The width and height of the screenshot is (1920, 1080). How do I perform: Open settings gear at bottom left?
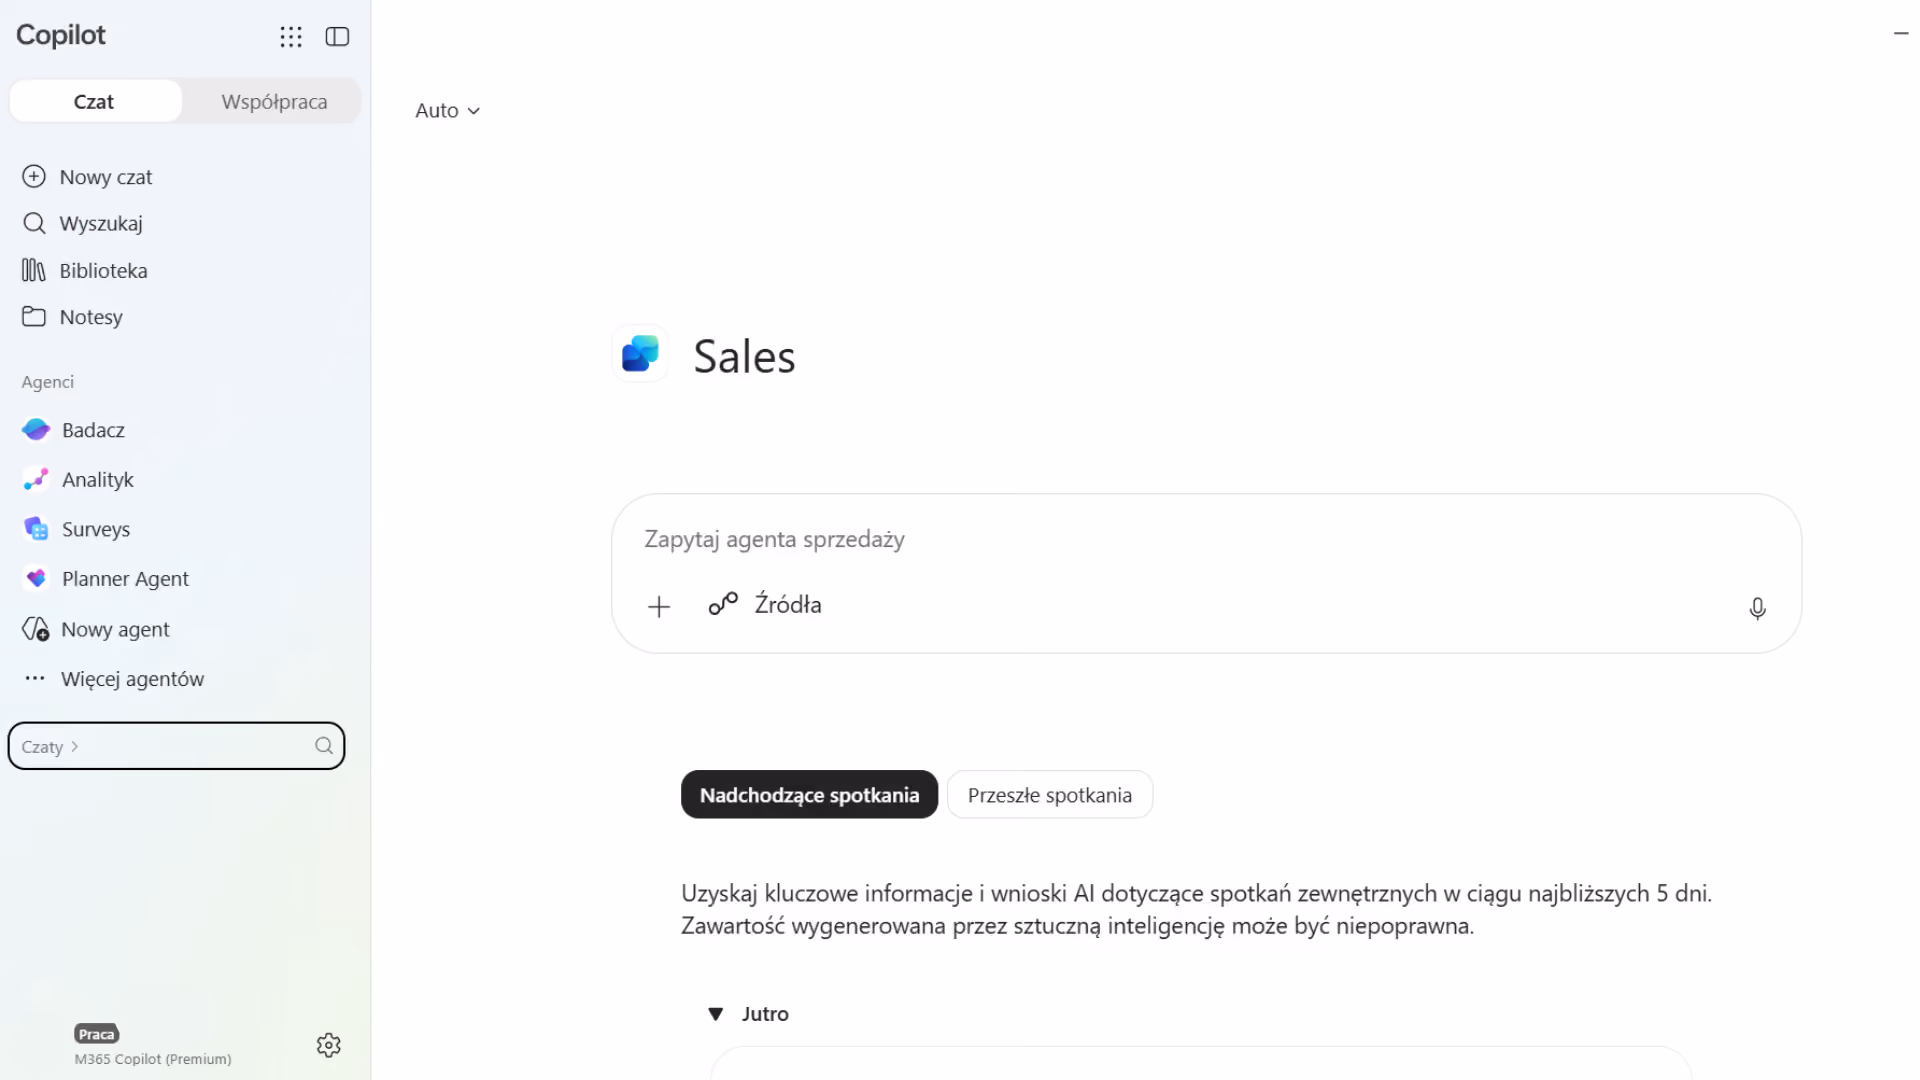pos(329,1045)
